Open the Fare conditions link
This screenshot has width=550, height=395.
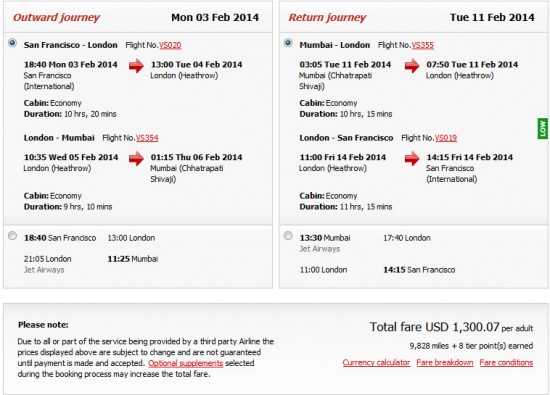coord(506,362)
